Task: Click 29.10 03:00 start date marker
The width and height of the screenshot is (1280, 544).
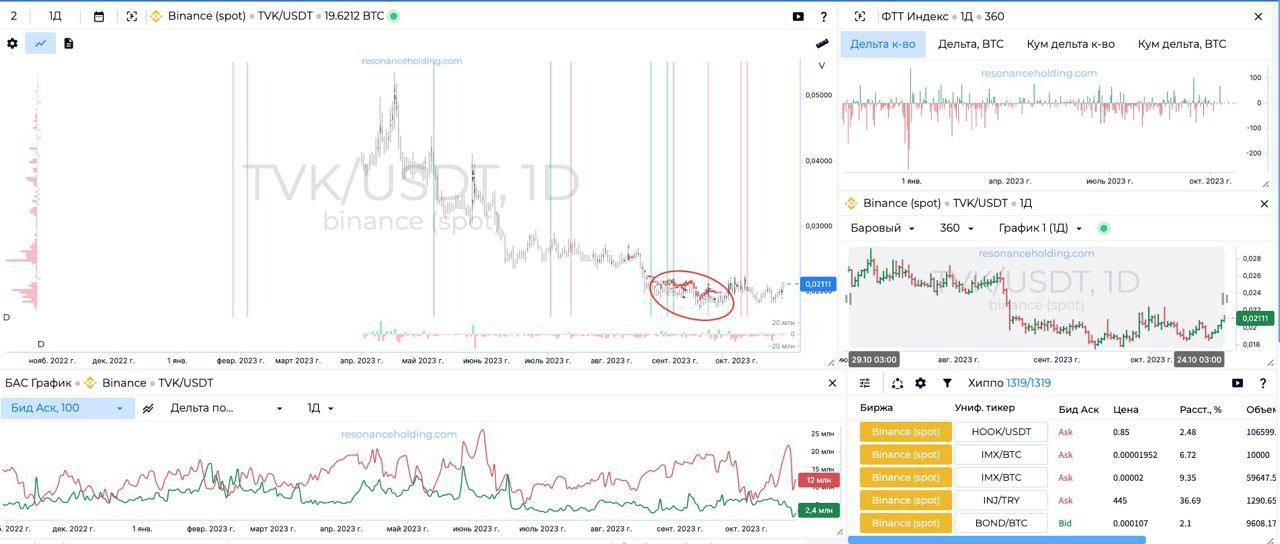Action: 874,359
